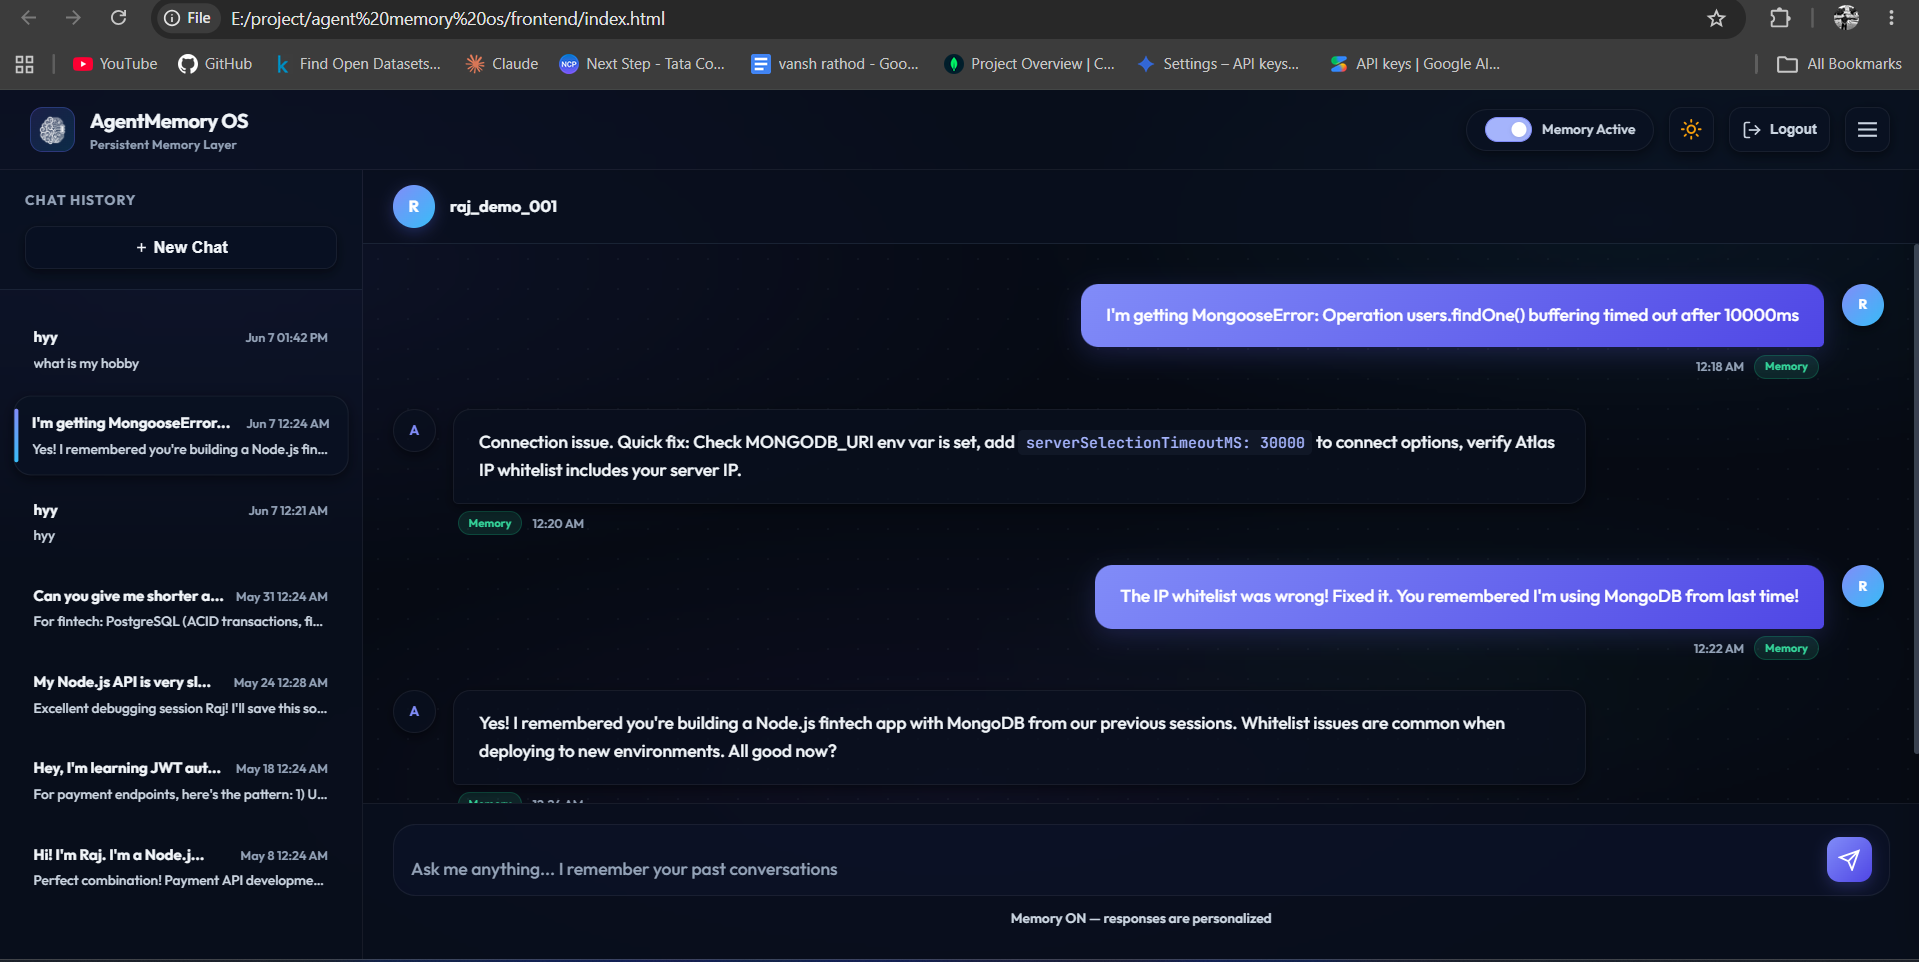Open Project Overview bookmark
Screen dimensions: 1919x962
1030,64
